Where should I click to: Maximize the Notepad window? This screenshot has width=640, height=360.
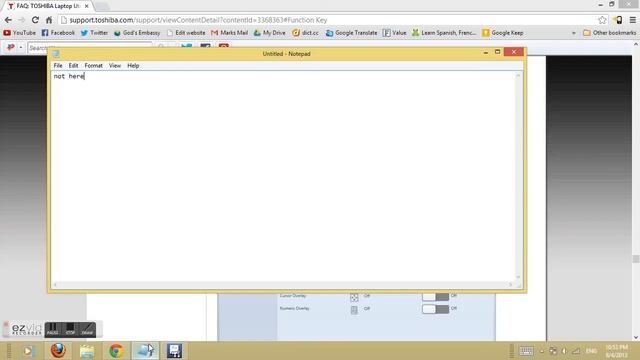point(497,52)
